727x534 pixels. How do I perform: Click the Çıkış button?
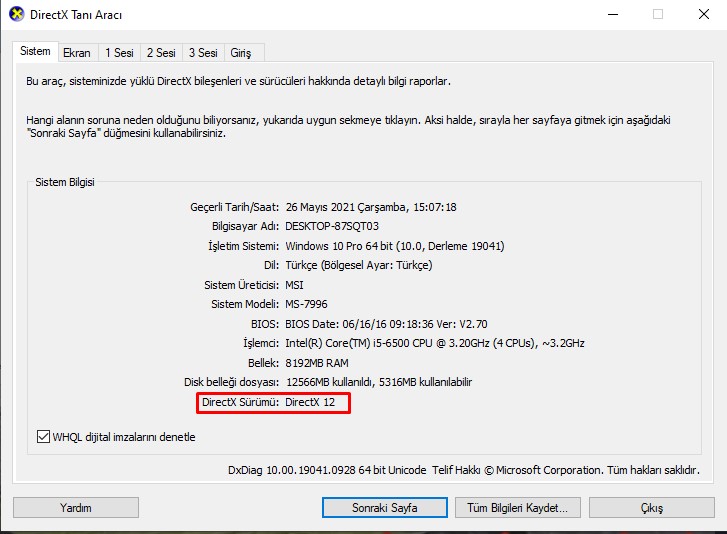(652, 508)
